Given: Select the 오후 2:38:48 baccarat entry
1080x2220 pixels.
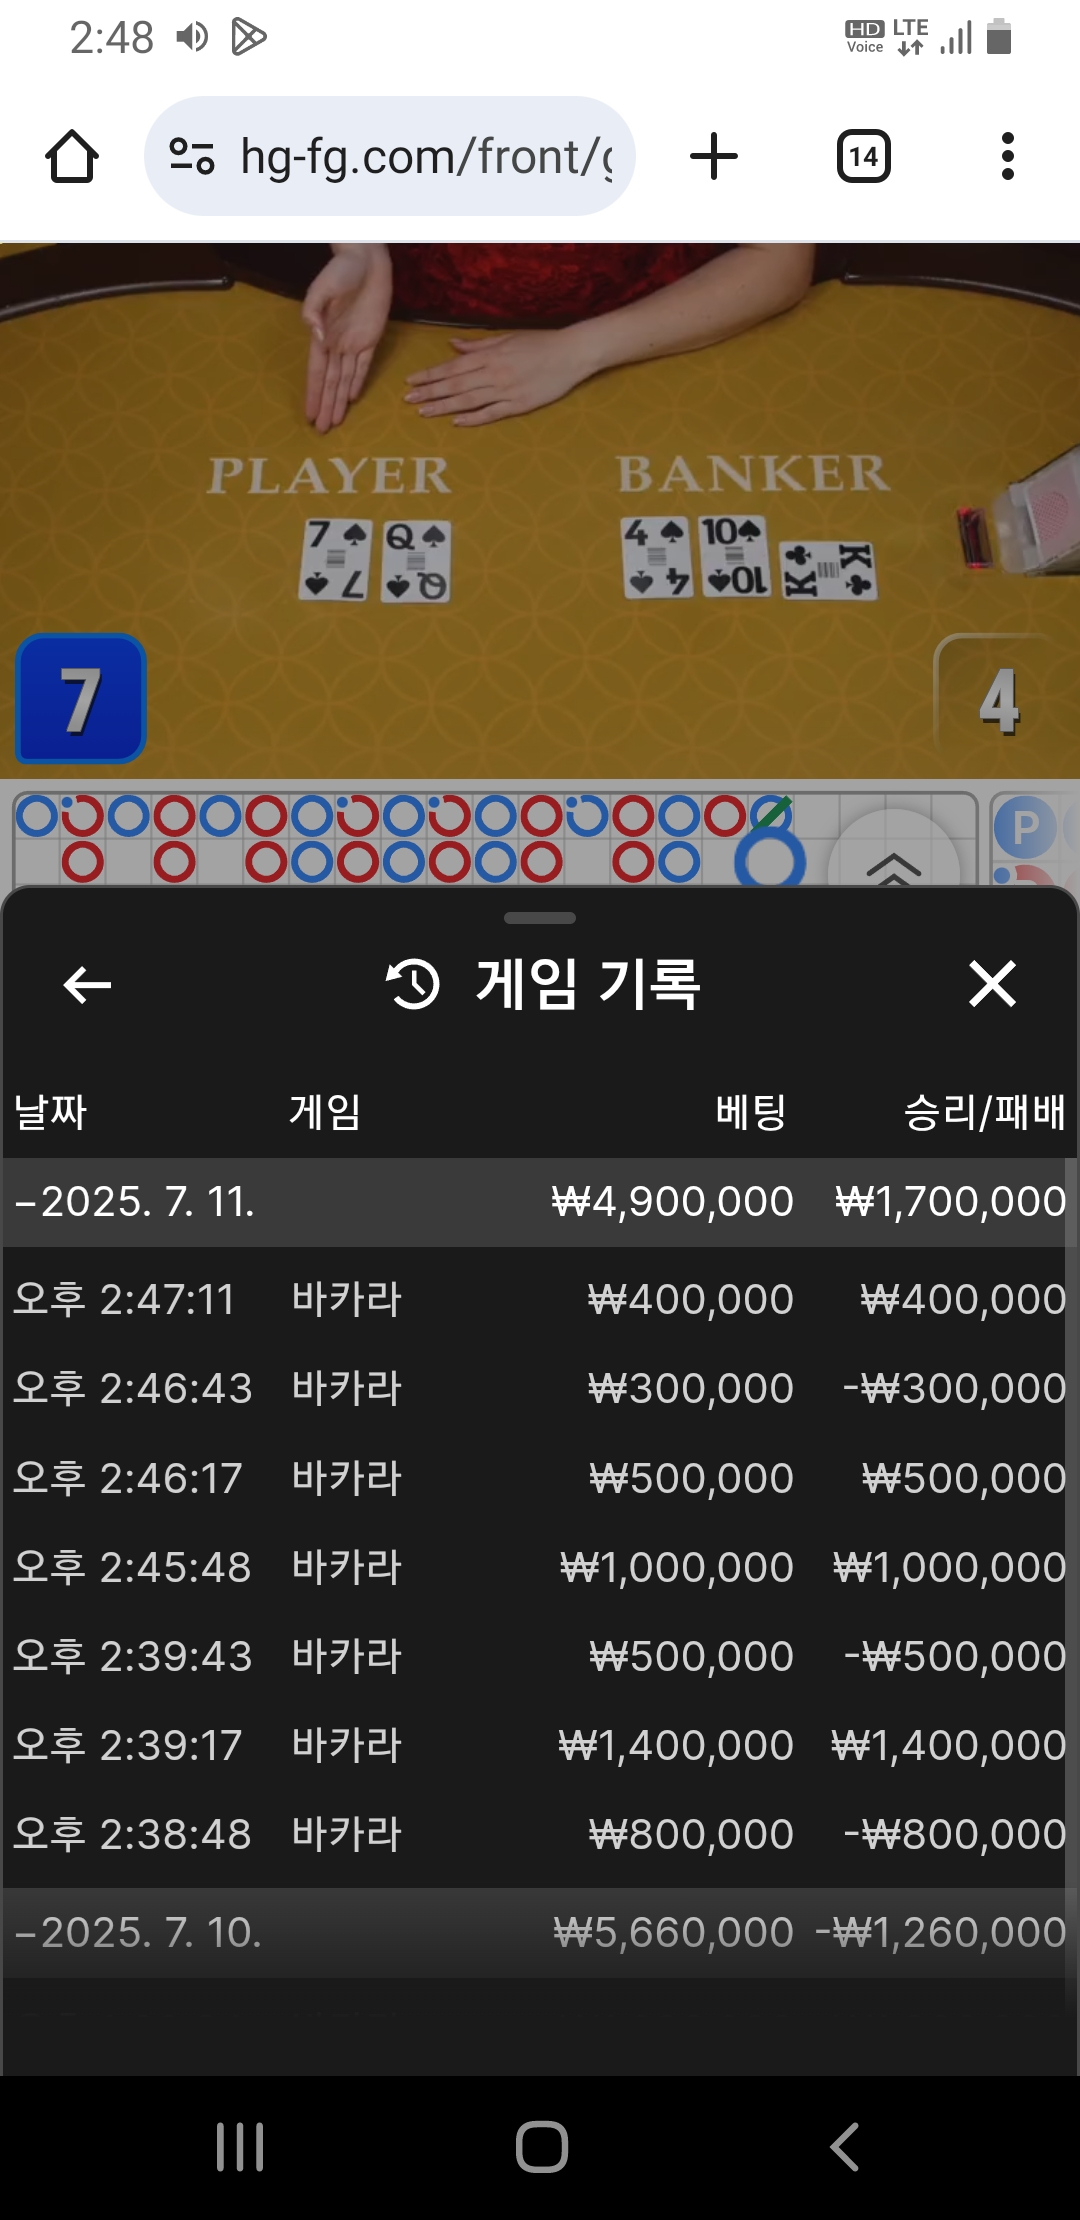Looking at the screenshot, I should pyautogui.click(x=540, y=1834).
